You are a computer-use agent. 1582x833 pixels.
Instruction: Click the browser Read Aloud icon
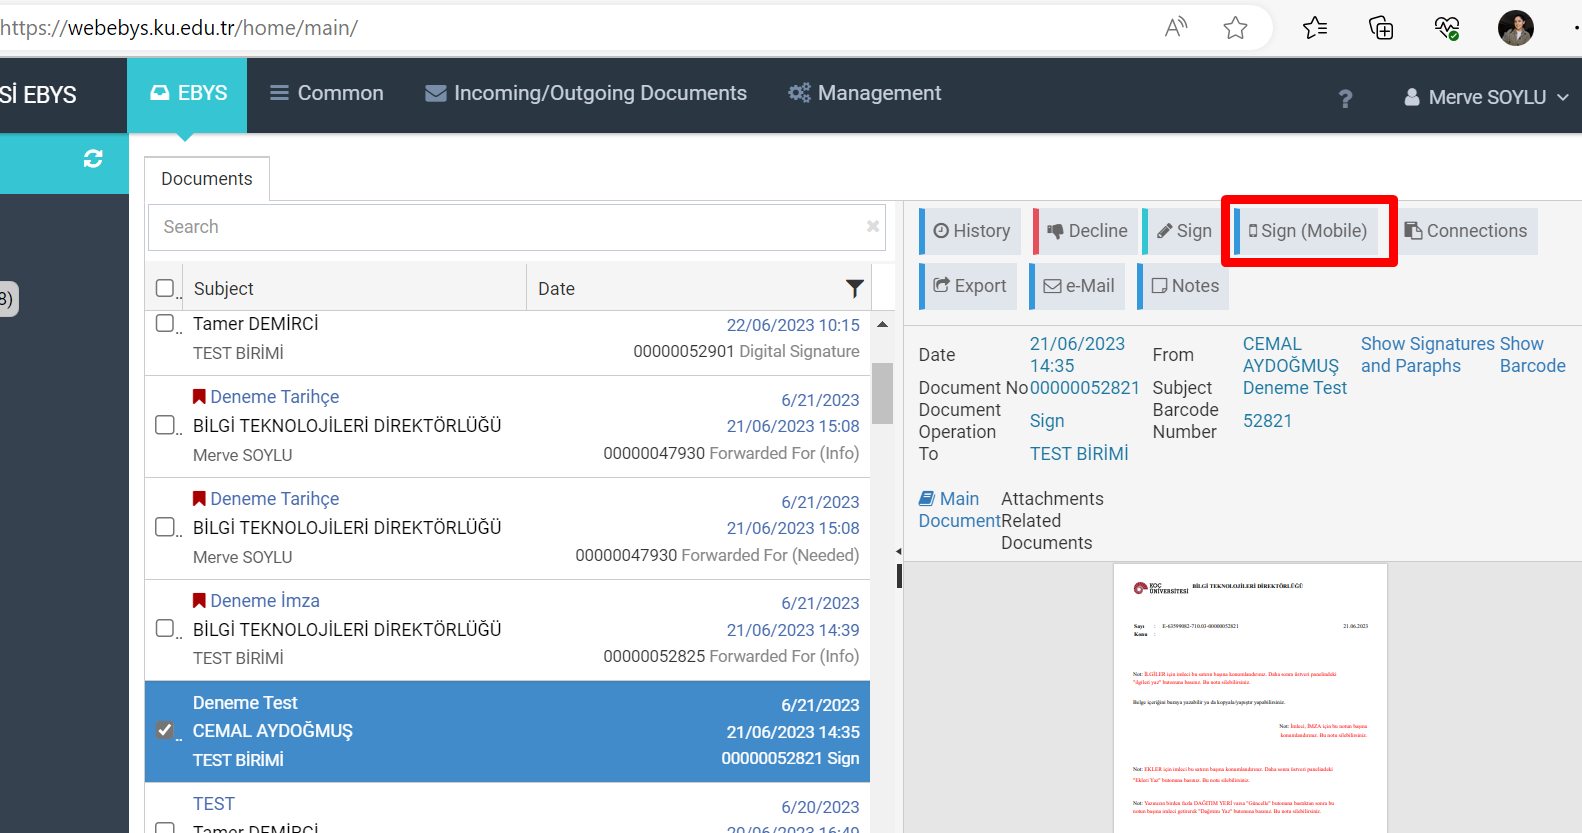[x=1176, y=28]
